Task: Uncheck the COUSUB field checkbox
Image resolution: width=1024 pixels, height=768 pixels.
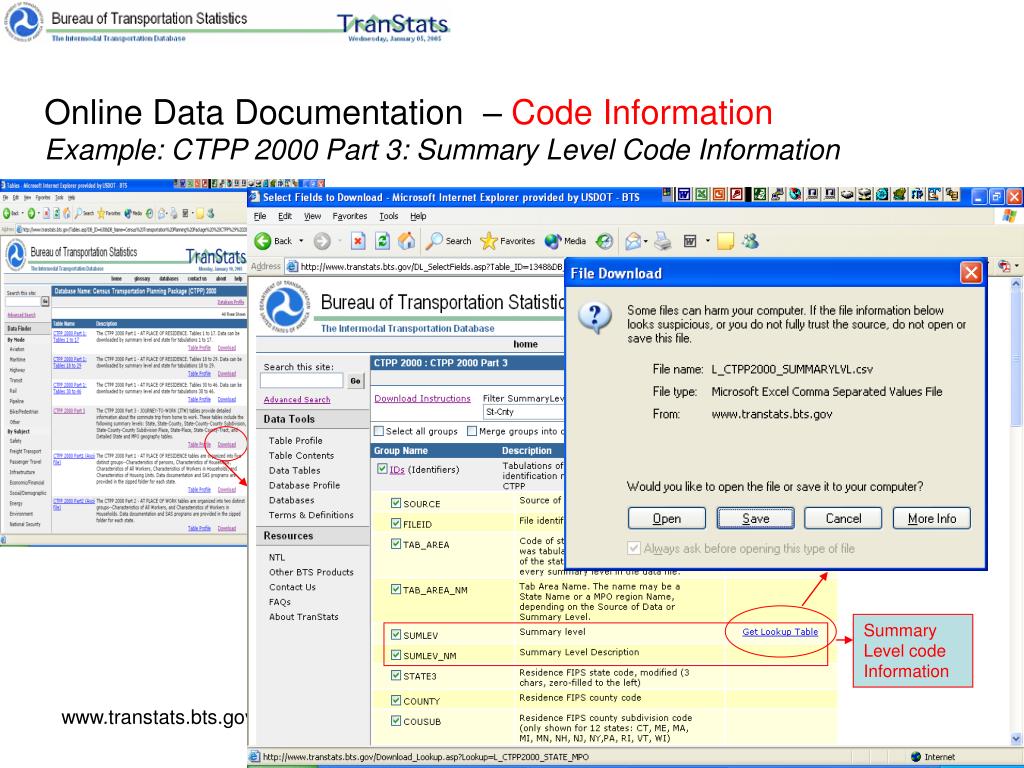Action: coord(396,721)
